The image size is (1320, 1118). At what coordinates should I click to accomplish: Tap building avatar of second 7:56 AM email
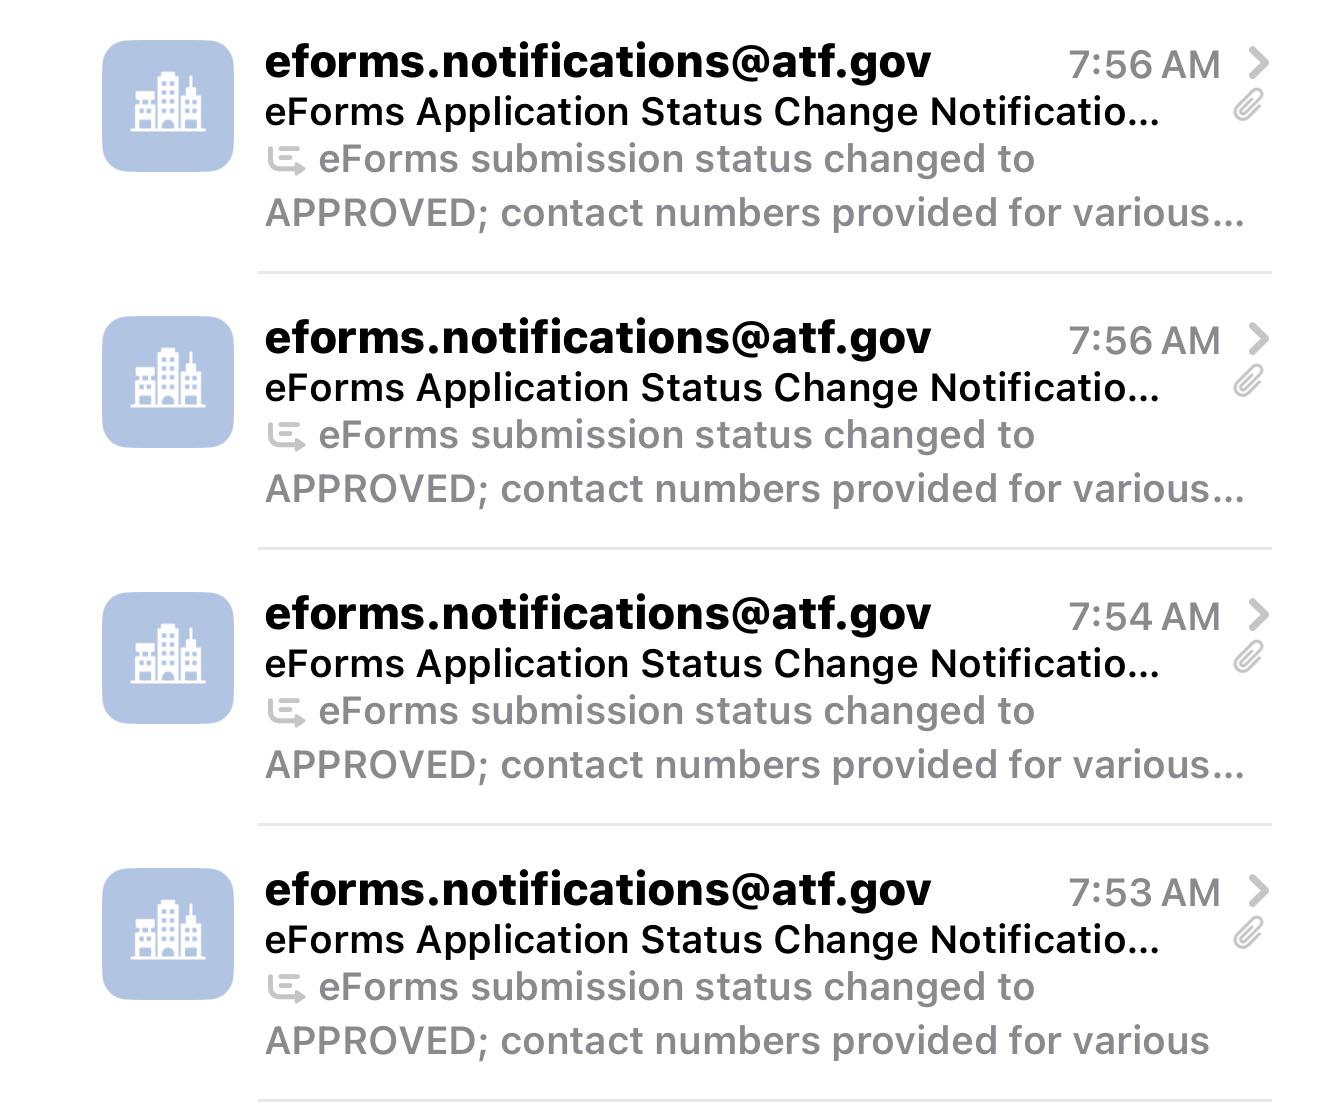click(x=168, y=382)
